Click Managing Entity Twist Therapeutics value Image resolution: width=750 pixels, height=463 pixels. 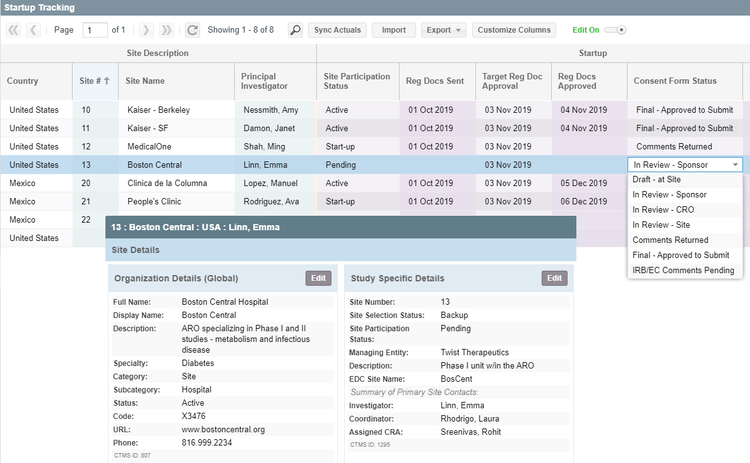click(474, 353)
